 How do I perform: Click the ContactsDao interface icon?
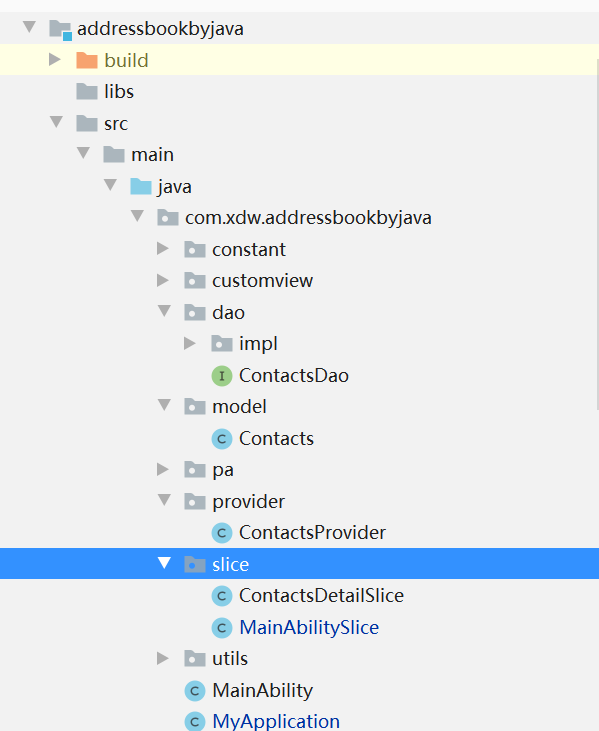pyautogui.click(x=222, y=376)
